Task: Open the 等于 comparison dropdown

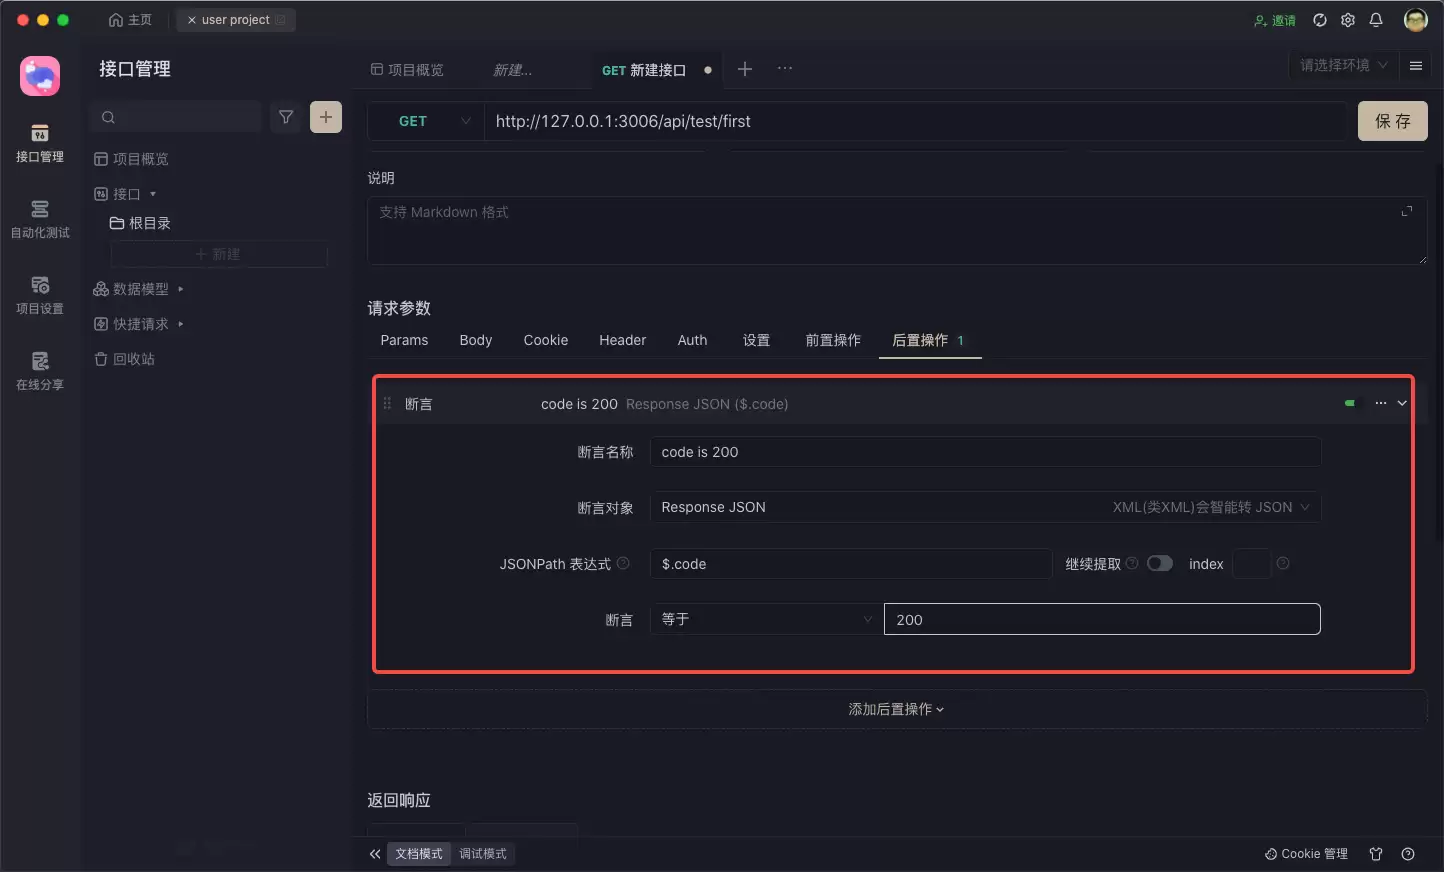Action: click(767, 619)
